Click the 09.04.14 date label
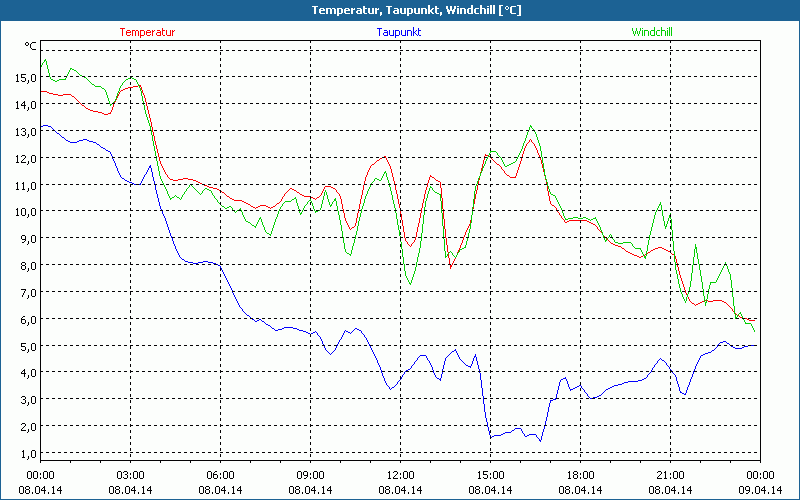This screenshot has width=800, height=500. point(760,490)
